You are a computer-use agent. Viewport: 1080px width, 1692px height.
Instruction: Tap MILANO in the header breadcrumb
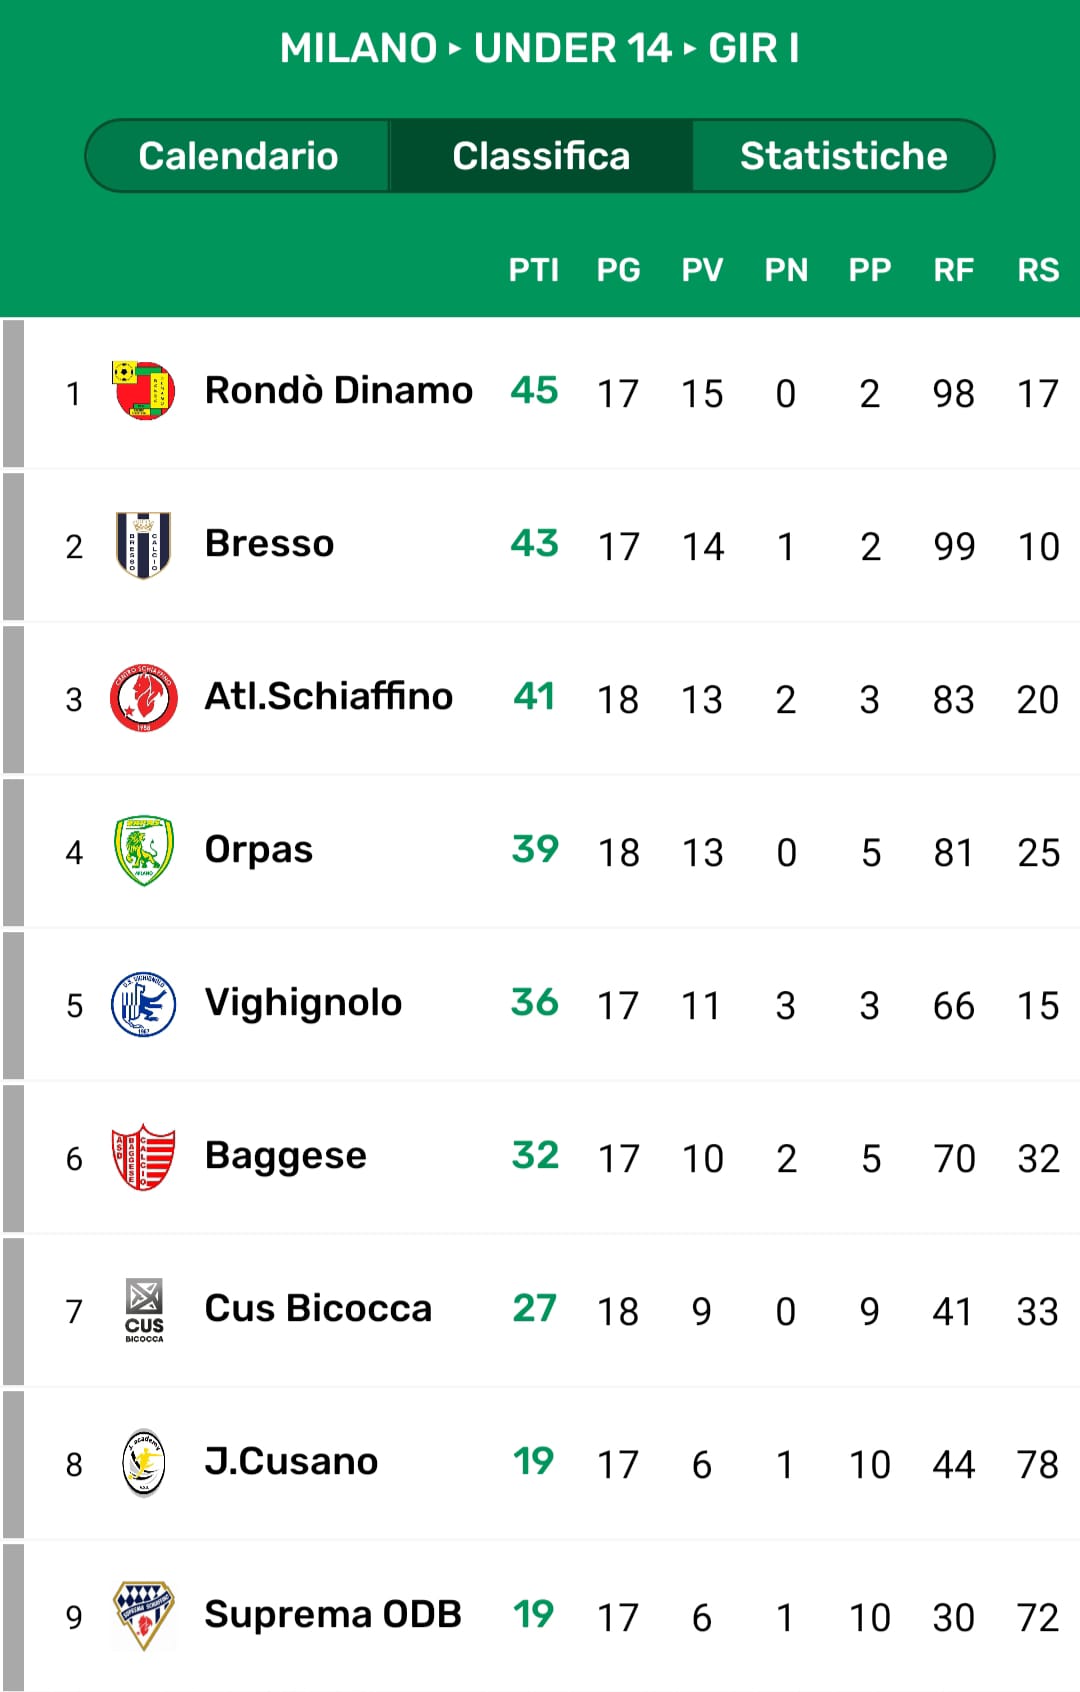tap(358, 48)
